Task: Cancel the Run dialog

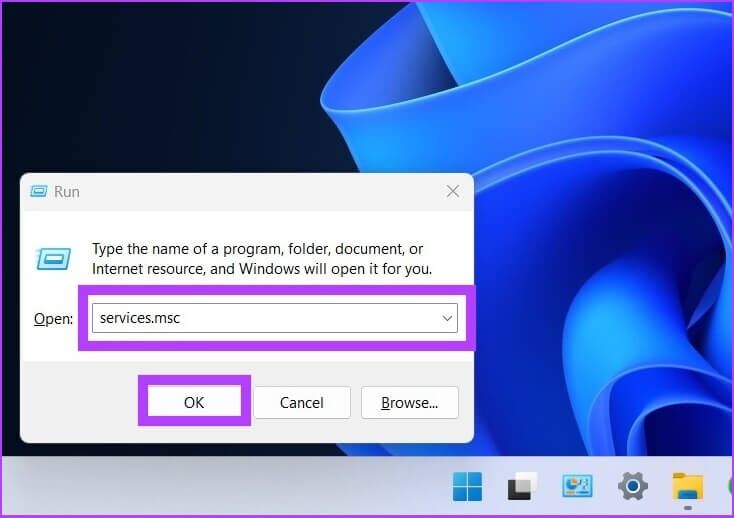Action: pyautogui.click(x=301, y=402)
